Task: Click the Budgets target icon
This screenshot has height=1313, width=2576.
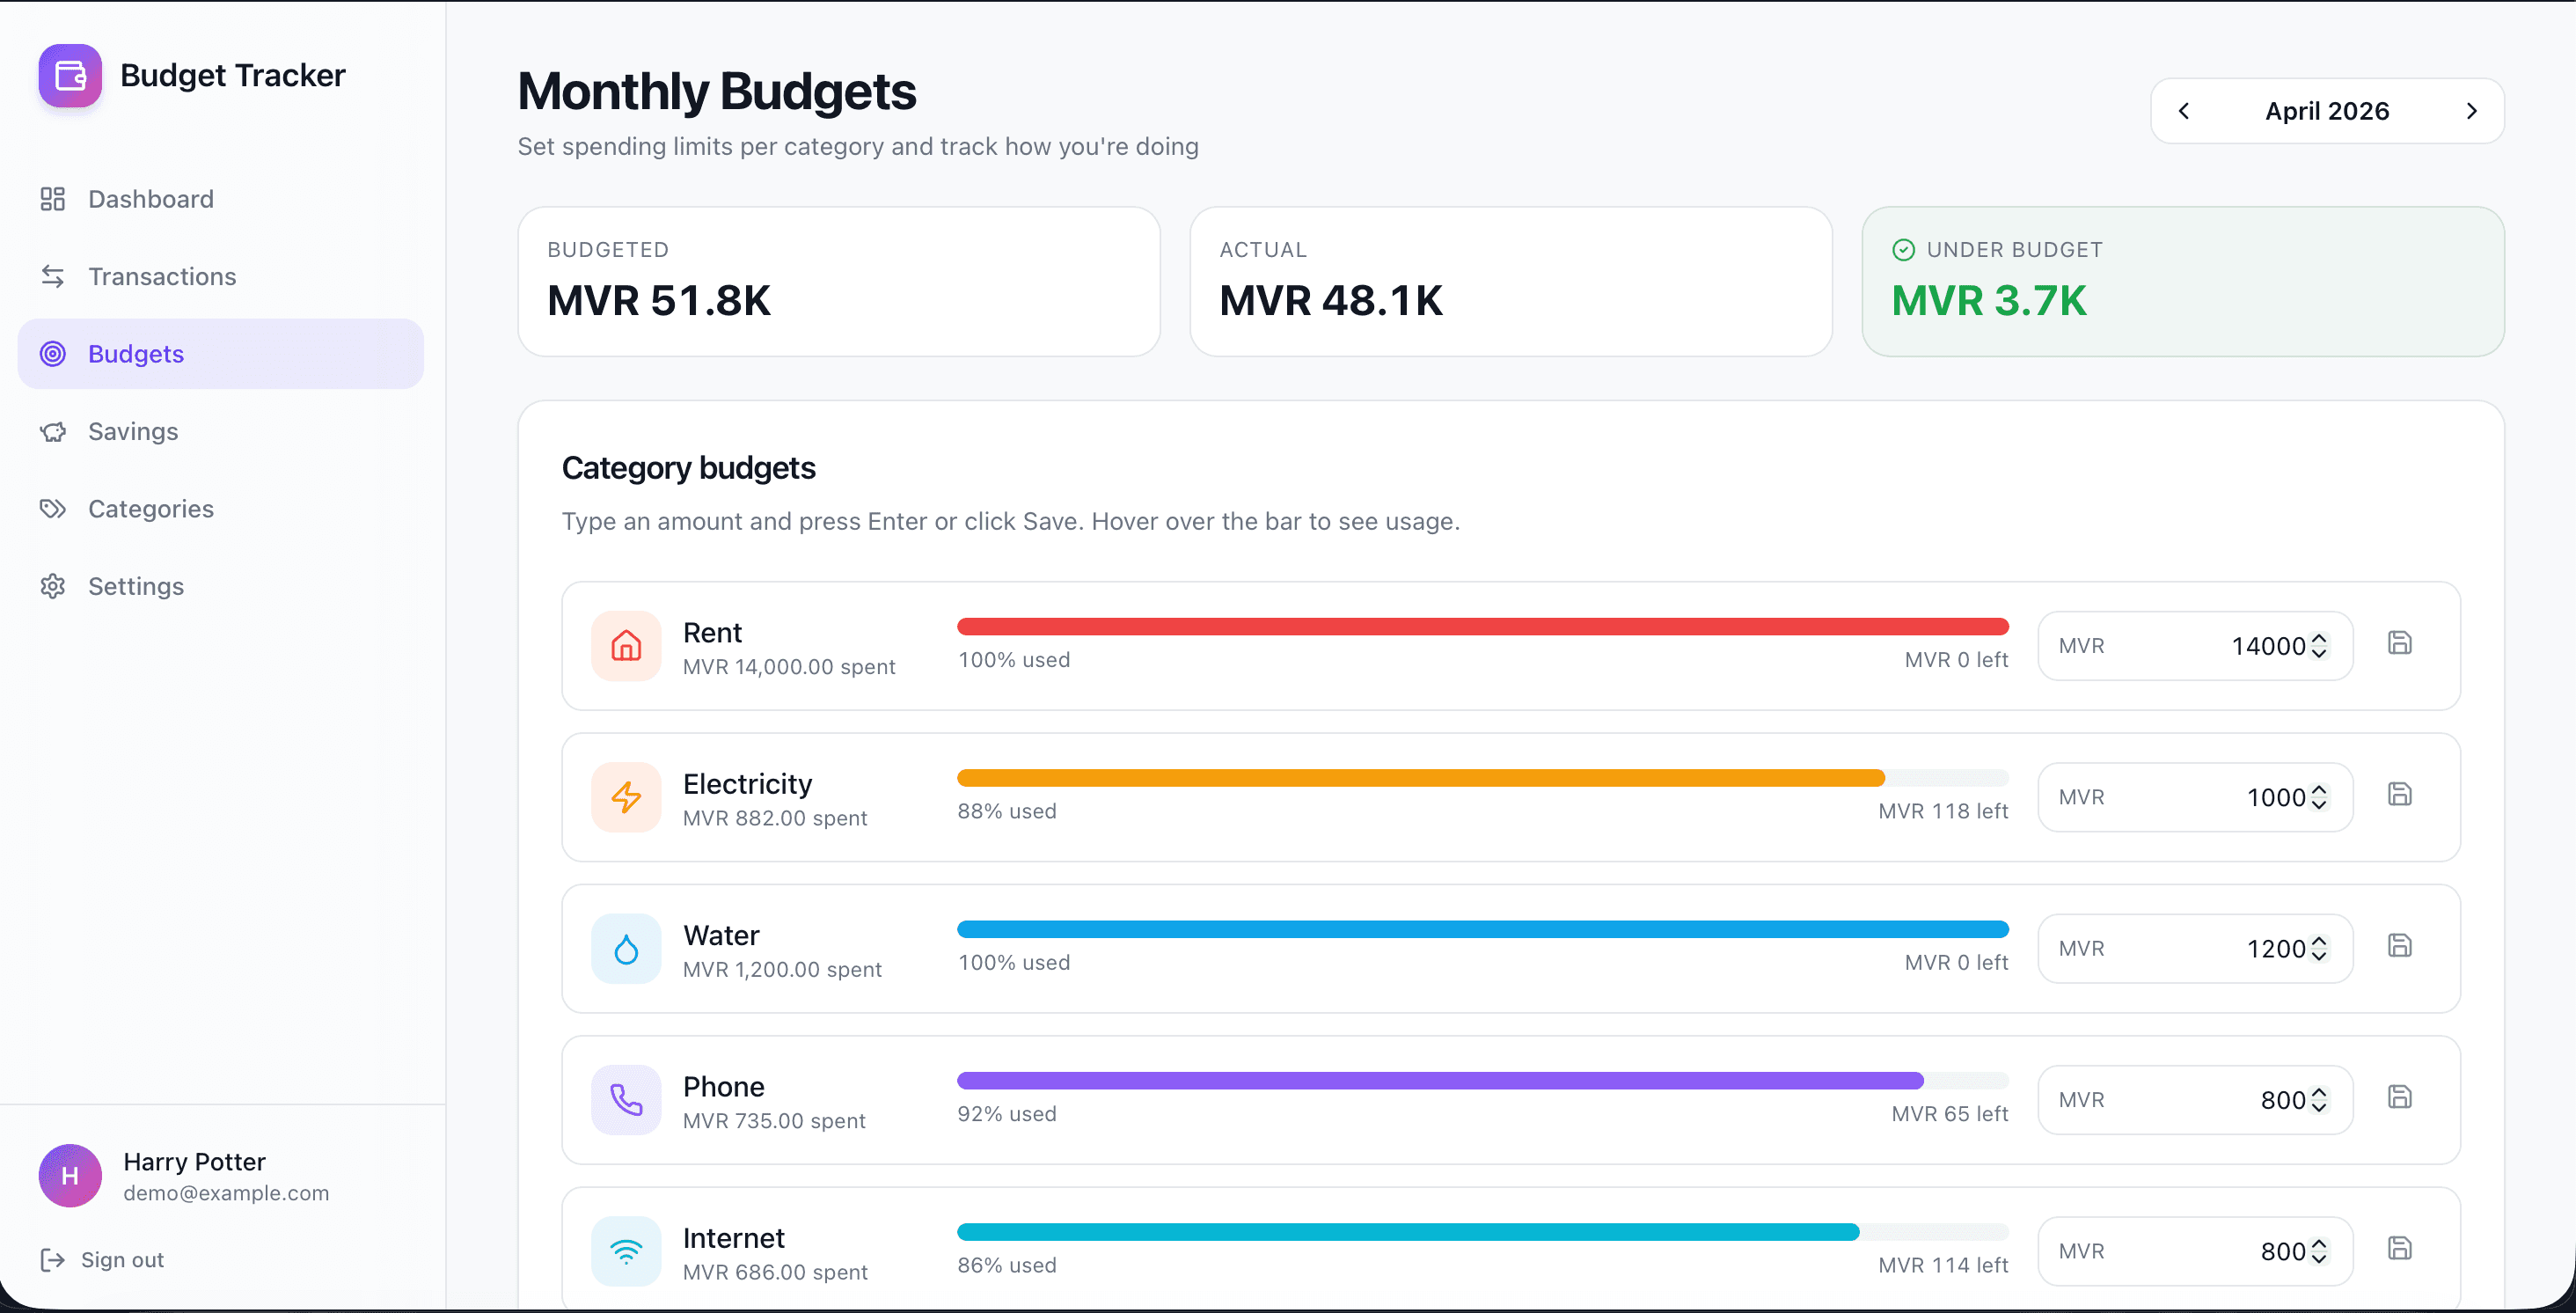Action: tap(53, 354)
